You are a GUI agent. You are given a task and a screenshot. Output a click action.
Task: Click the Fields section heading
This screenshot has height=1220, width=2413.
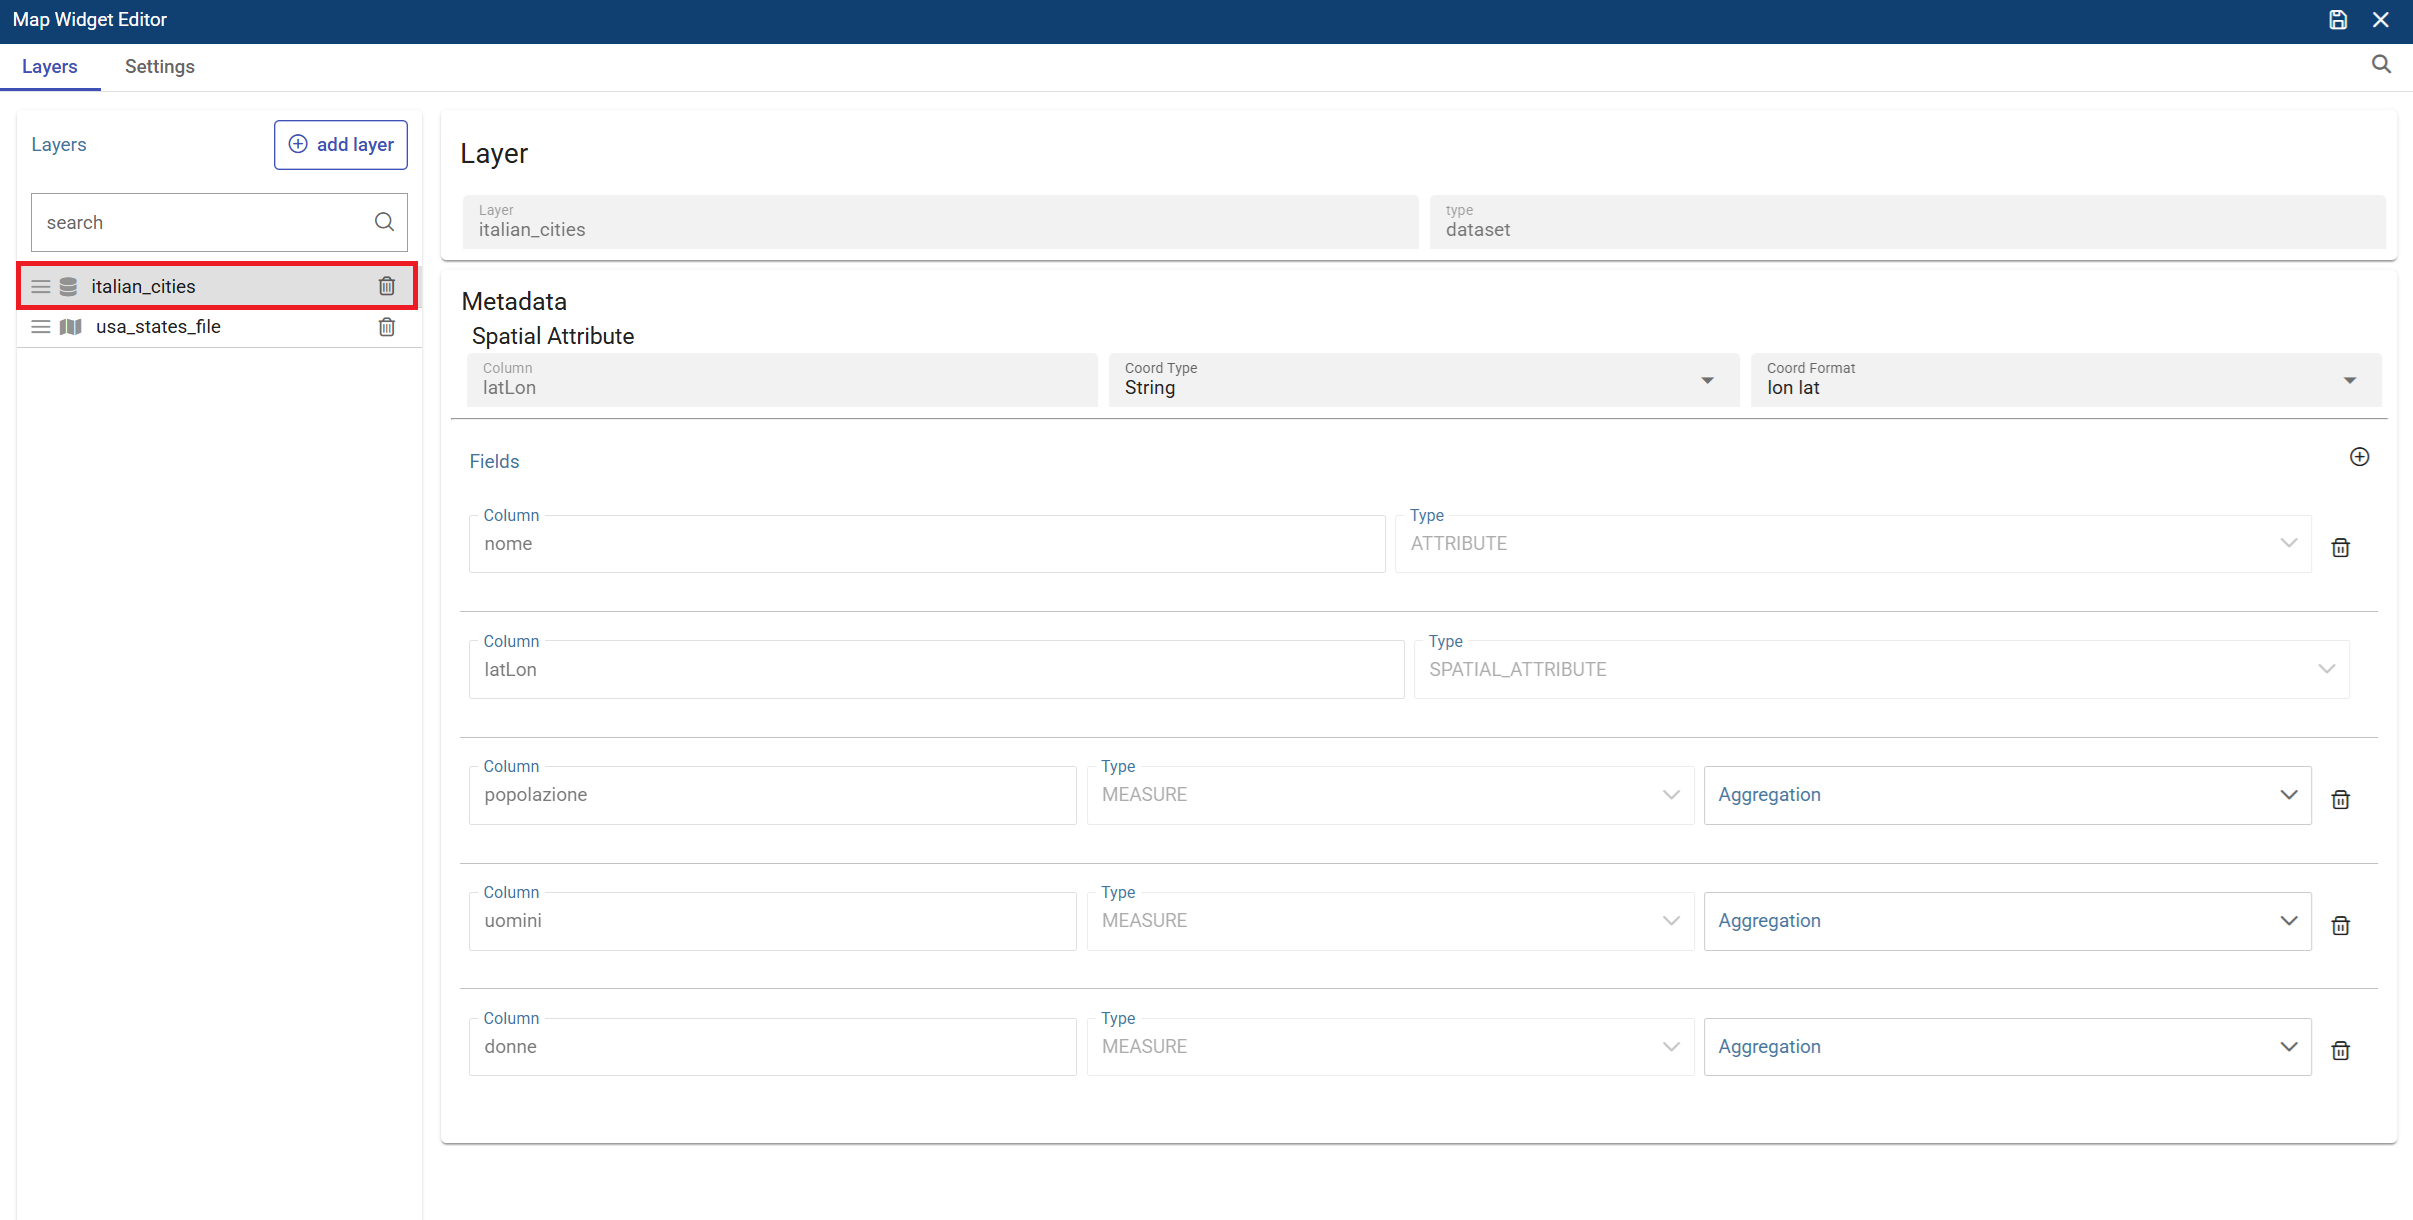[494, 461]
